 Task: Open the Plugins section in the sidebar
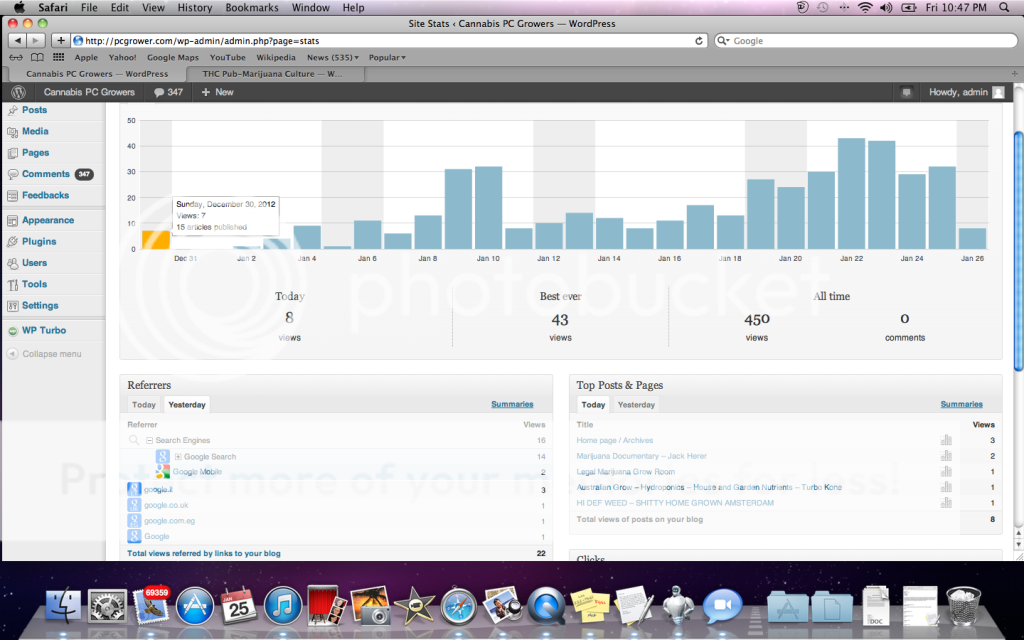39,242
